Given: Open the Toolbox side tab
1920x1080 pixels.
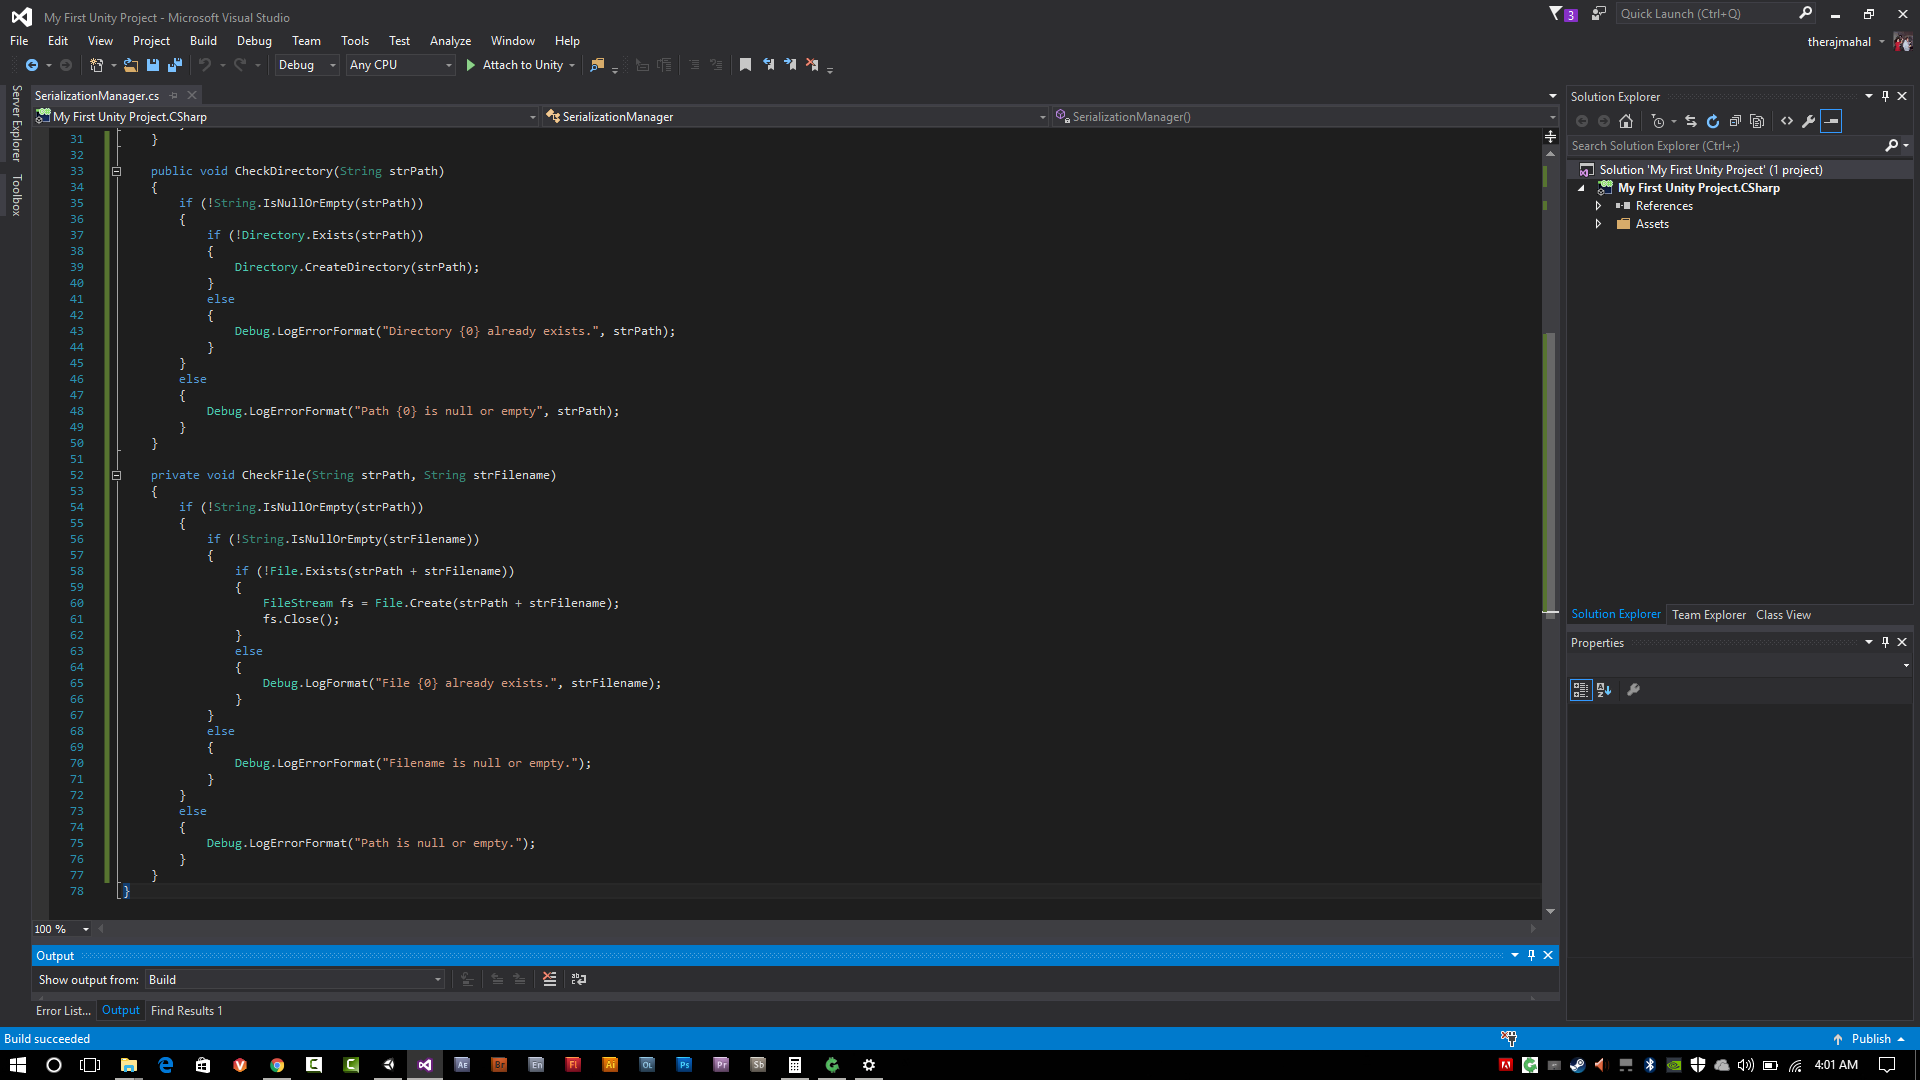Looking at the screenshot, I should click(x=16, y=195).
